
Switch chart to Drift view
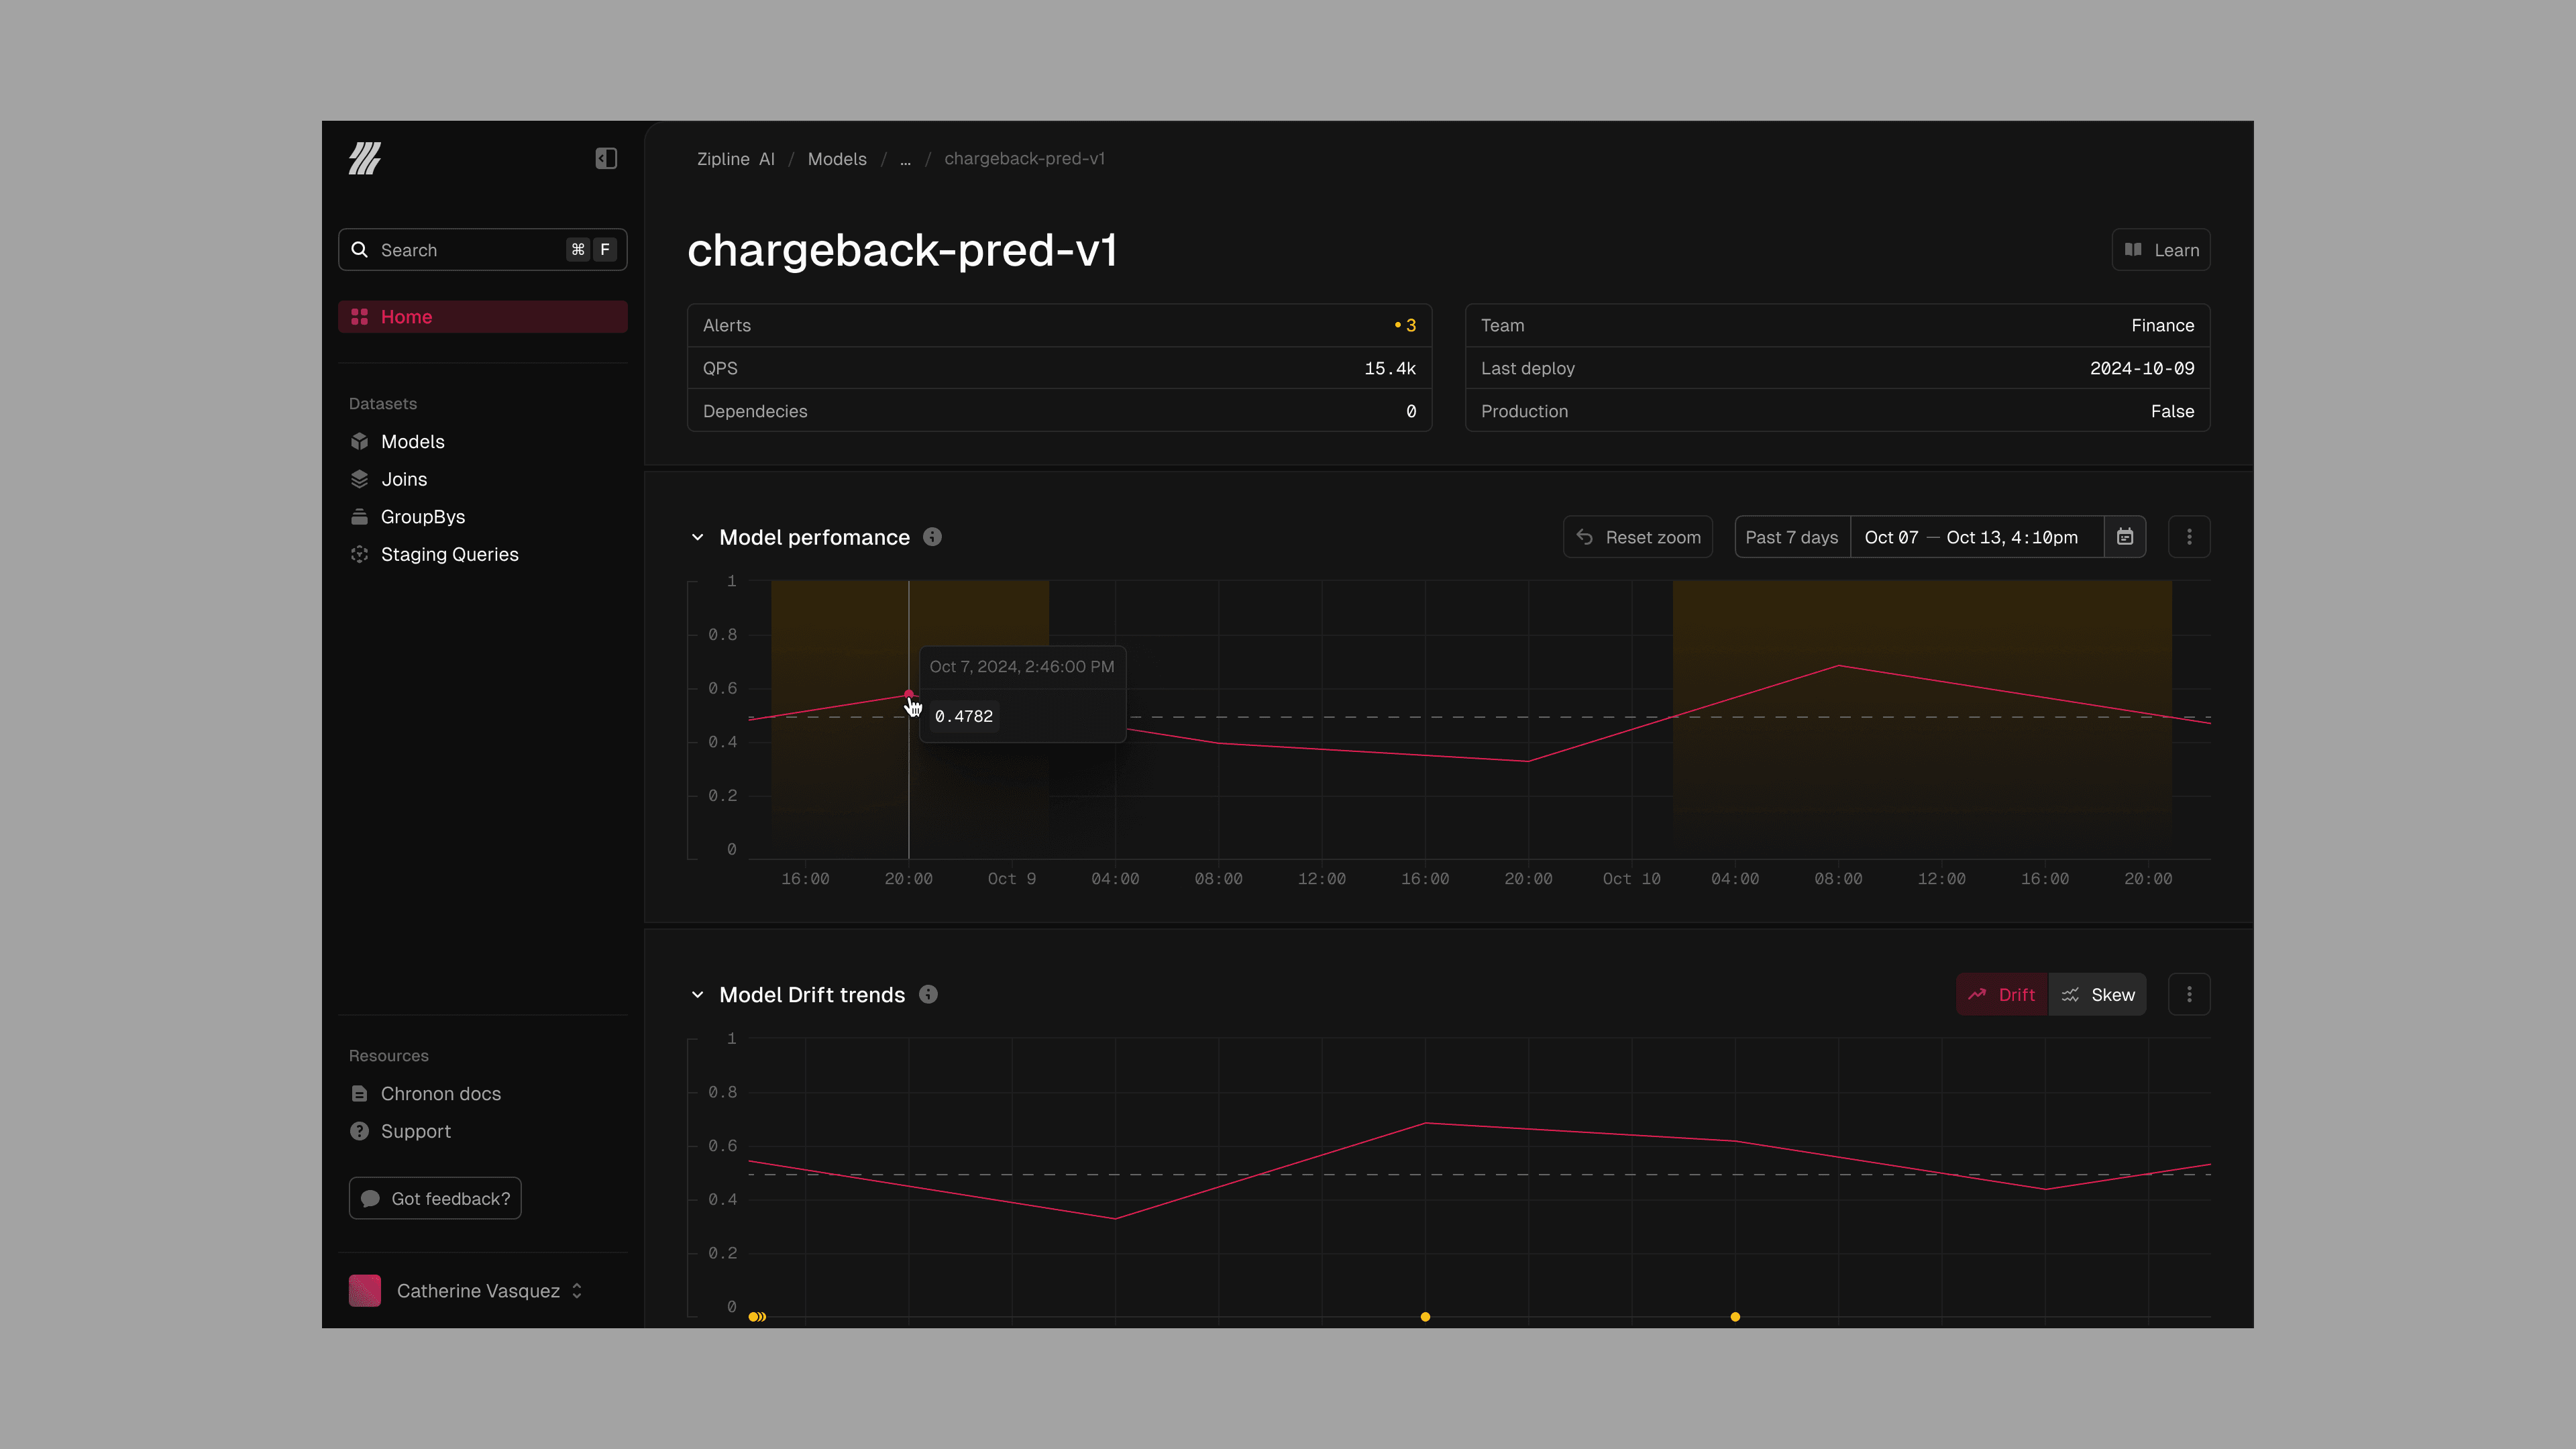tap(2002, 994)
